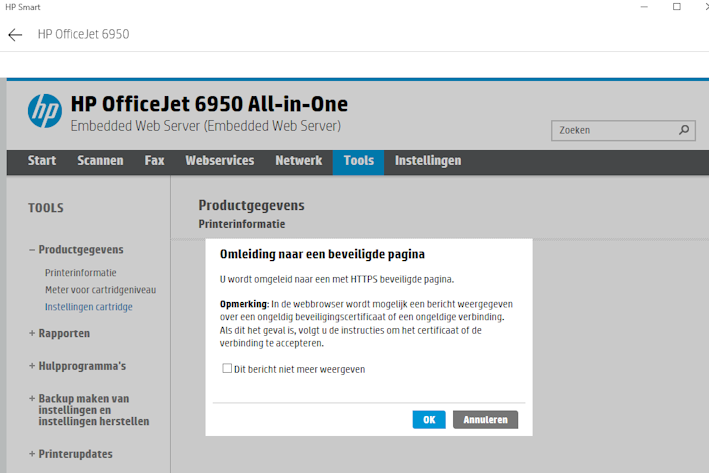The image size is (709, 473).
Task: Maximize the HP Smart window
Action: coord(676,7)
